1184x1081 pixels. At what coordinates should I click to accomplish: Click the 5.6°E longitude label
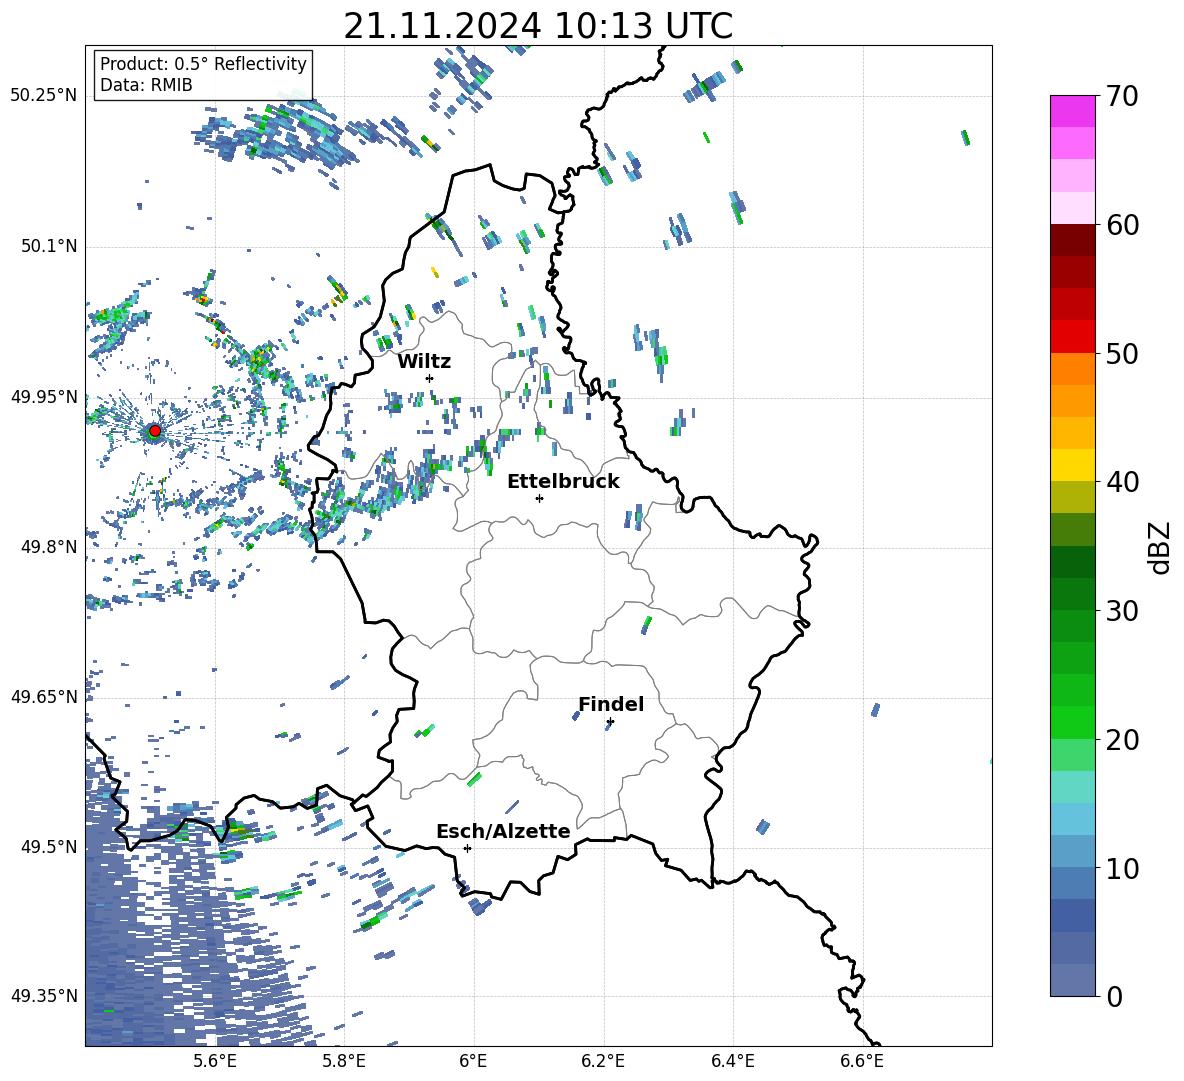[x=214, y=1061]
